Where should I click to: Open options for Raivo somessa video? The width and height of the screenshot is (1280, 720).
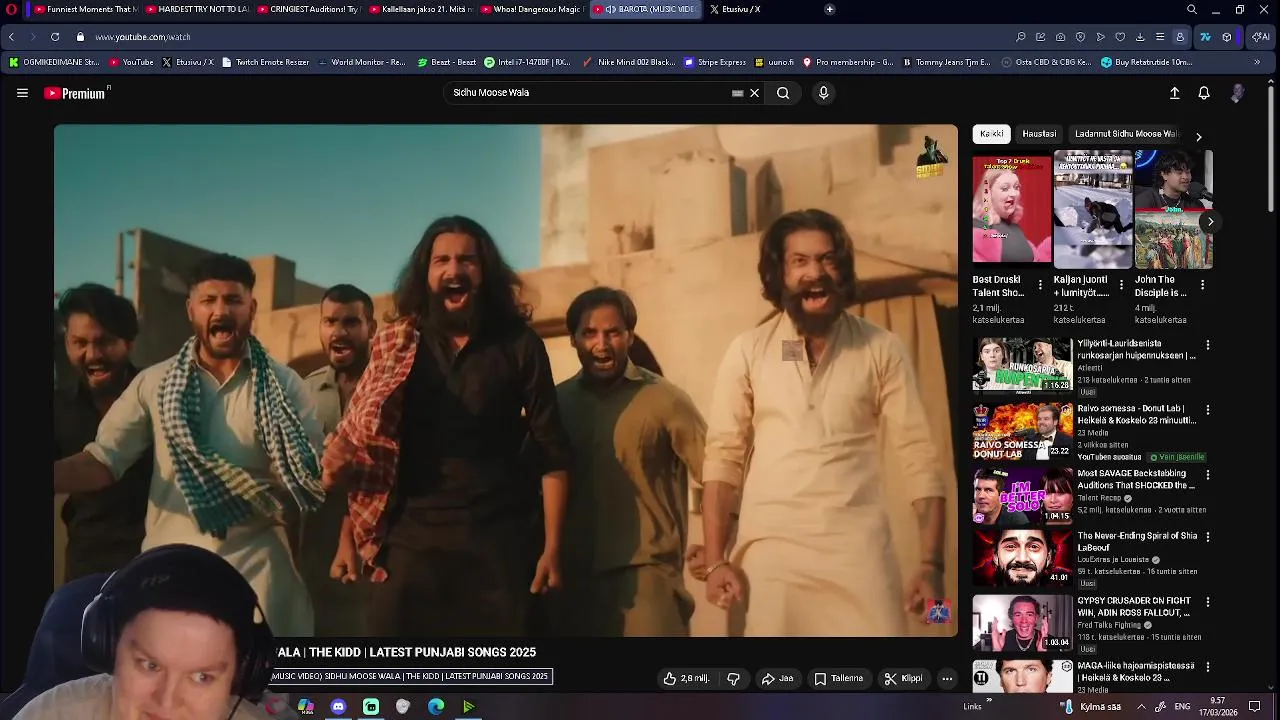[1208, 410]
